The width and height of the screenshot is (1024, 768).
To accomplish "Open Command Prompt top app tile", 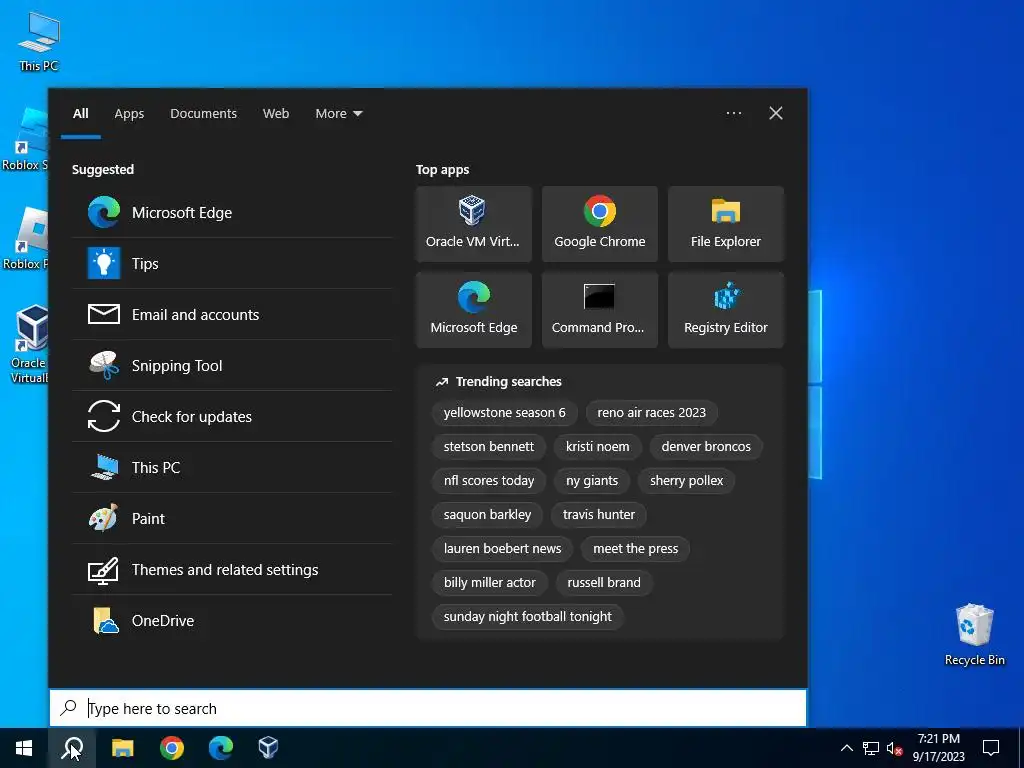I will click(x=600, y=310).
